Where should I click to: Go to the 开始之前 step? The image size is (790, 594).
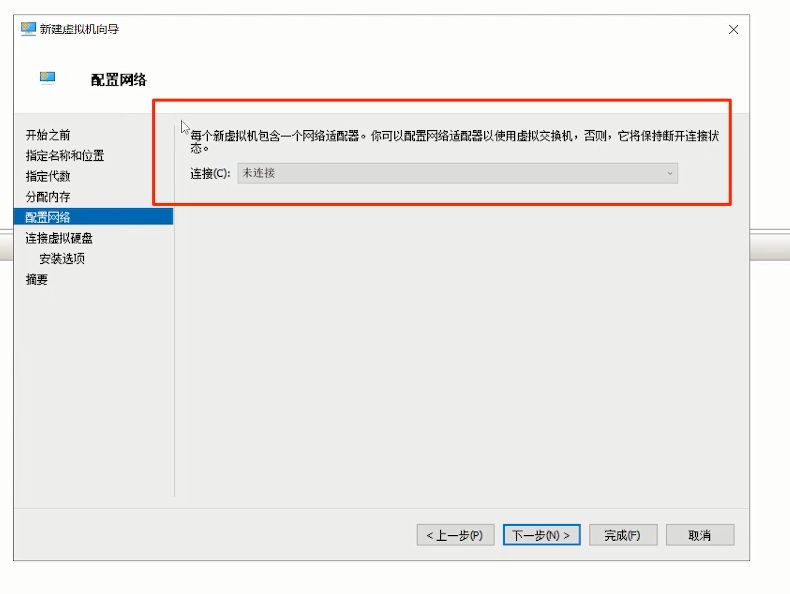[48, 135]
